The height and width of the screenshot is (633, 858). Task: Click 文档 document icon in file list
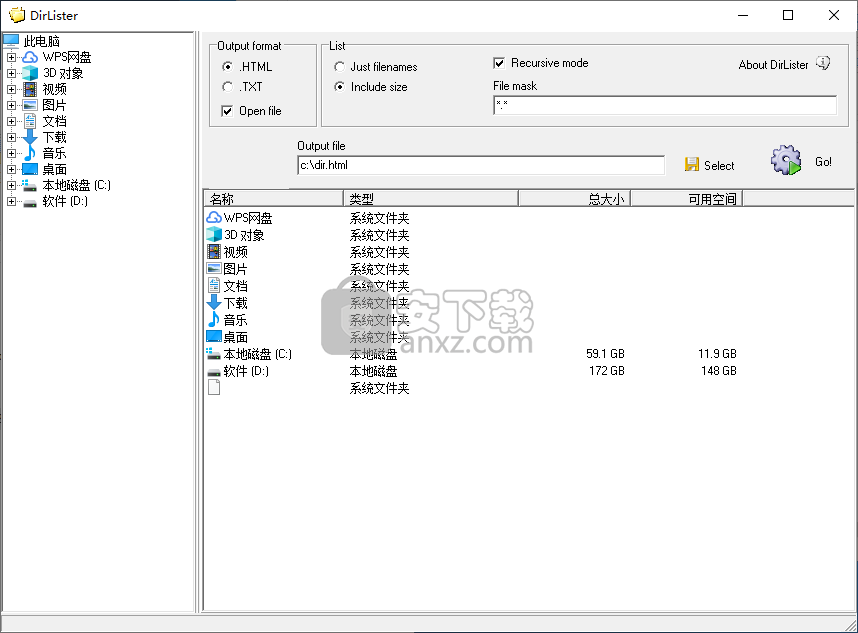click(213, 286)
